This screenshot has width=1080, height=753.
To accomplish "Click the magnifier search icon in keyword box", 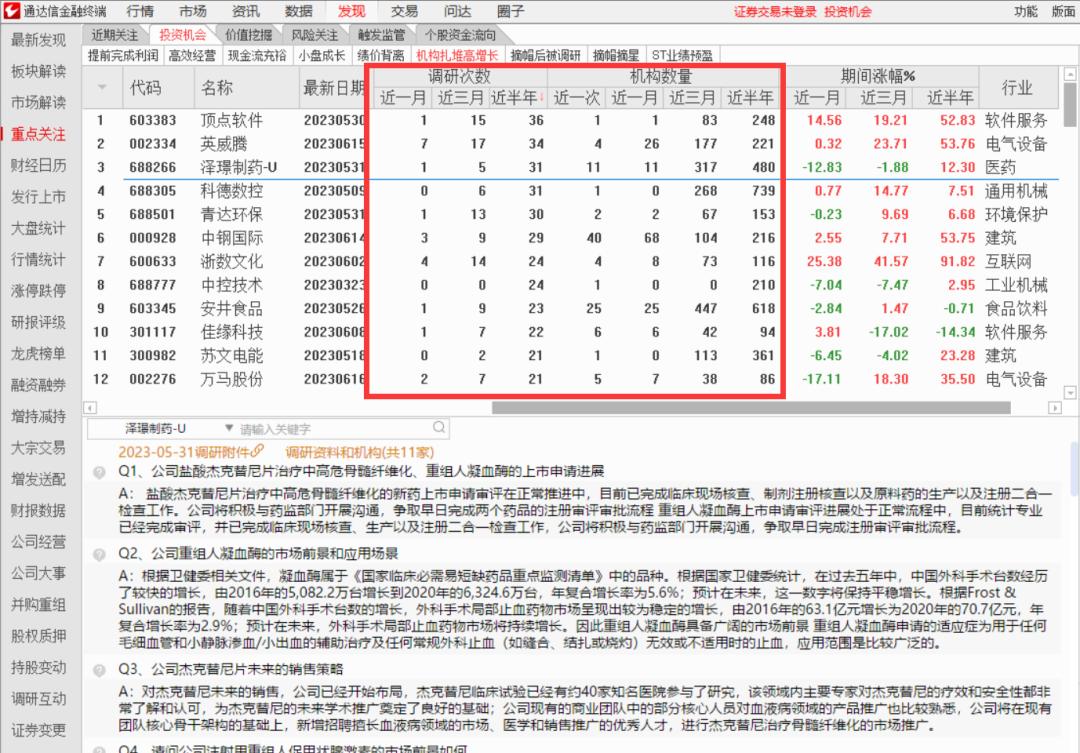I will coord(438,426).
